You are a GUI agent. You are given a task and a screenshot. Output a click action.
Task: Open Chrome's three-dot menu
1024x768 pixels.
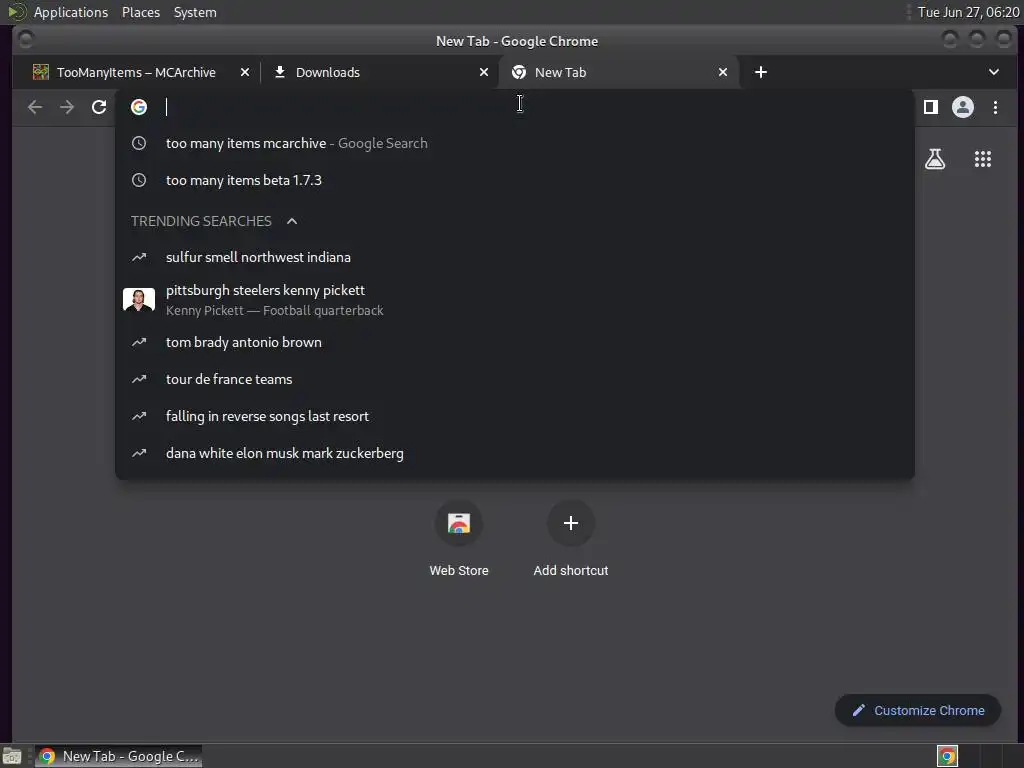click(995, 107)
